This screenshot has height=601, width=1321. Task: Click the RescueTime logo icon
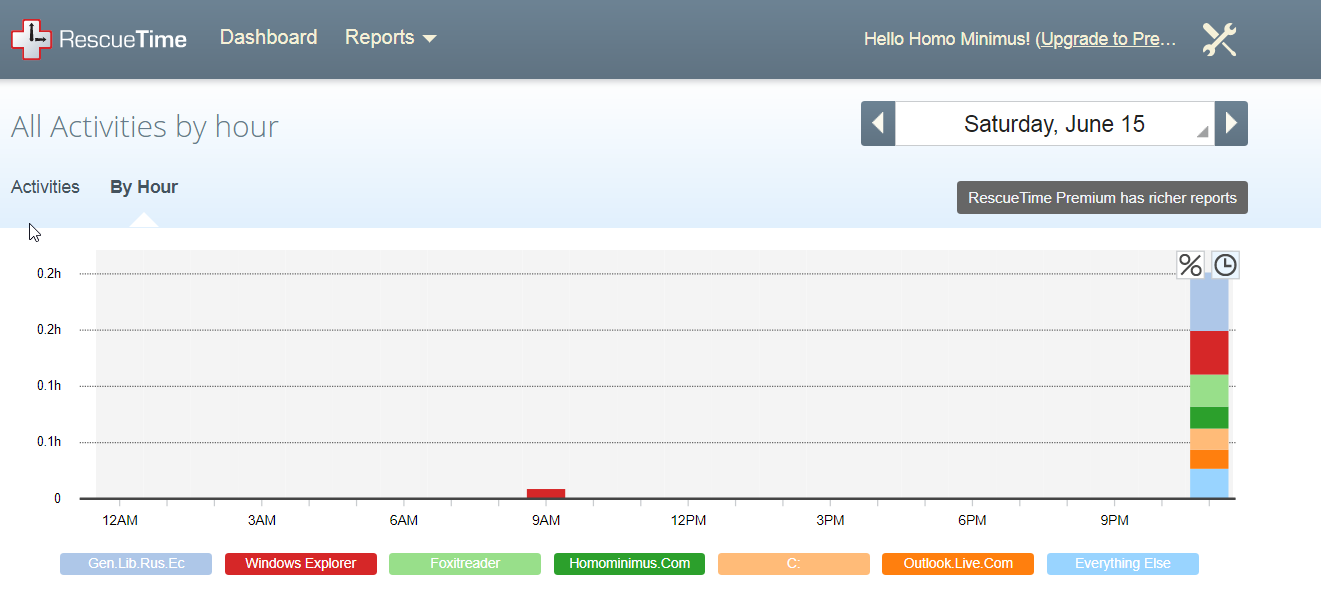pyautogui.click(x=30, y=39)
